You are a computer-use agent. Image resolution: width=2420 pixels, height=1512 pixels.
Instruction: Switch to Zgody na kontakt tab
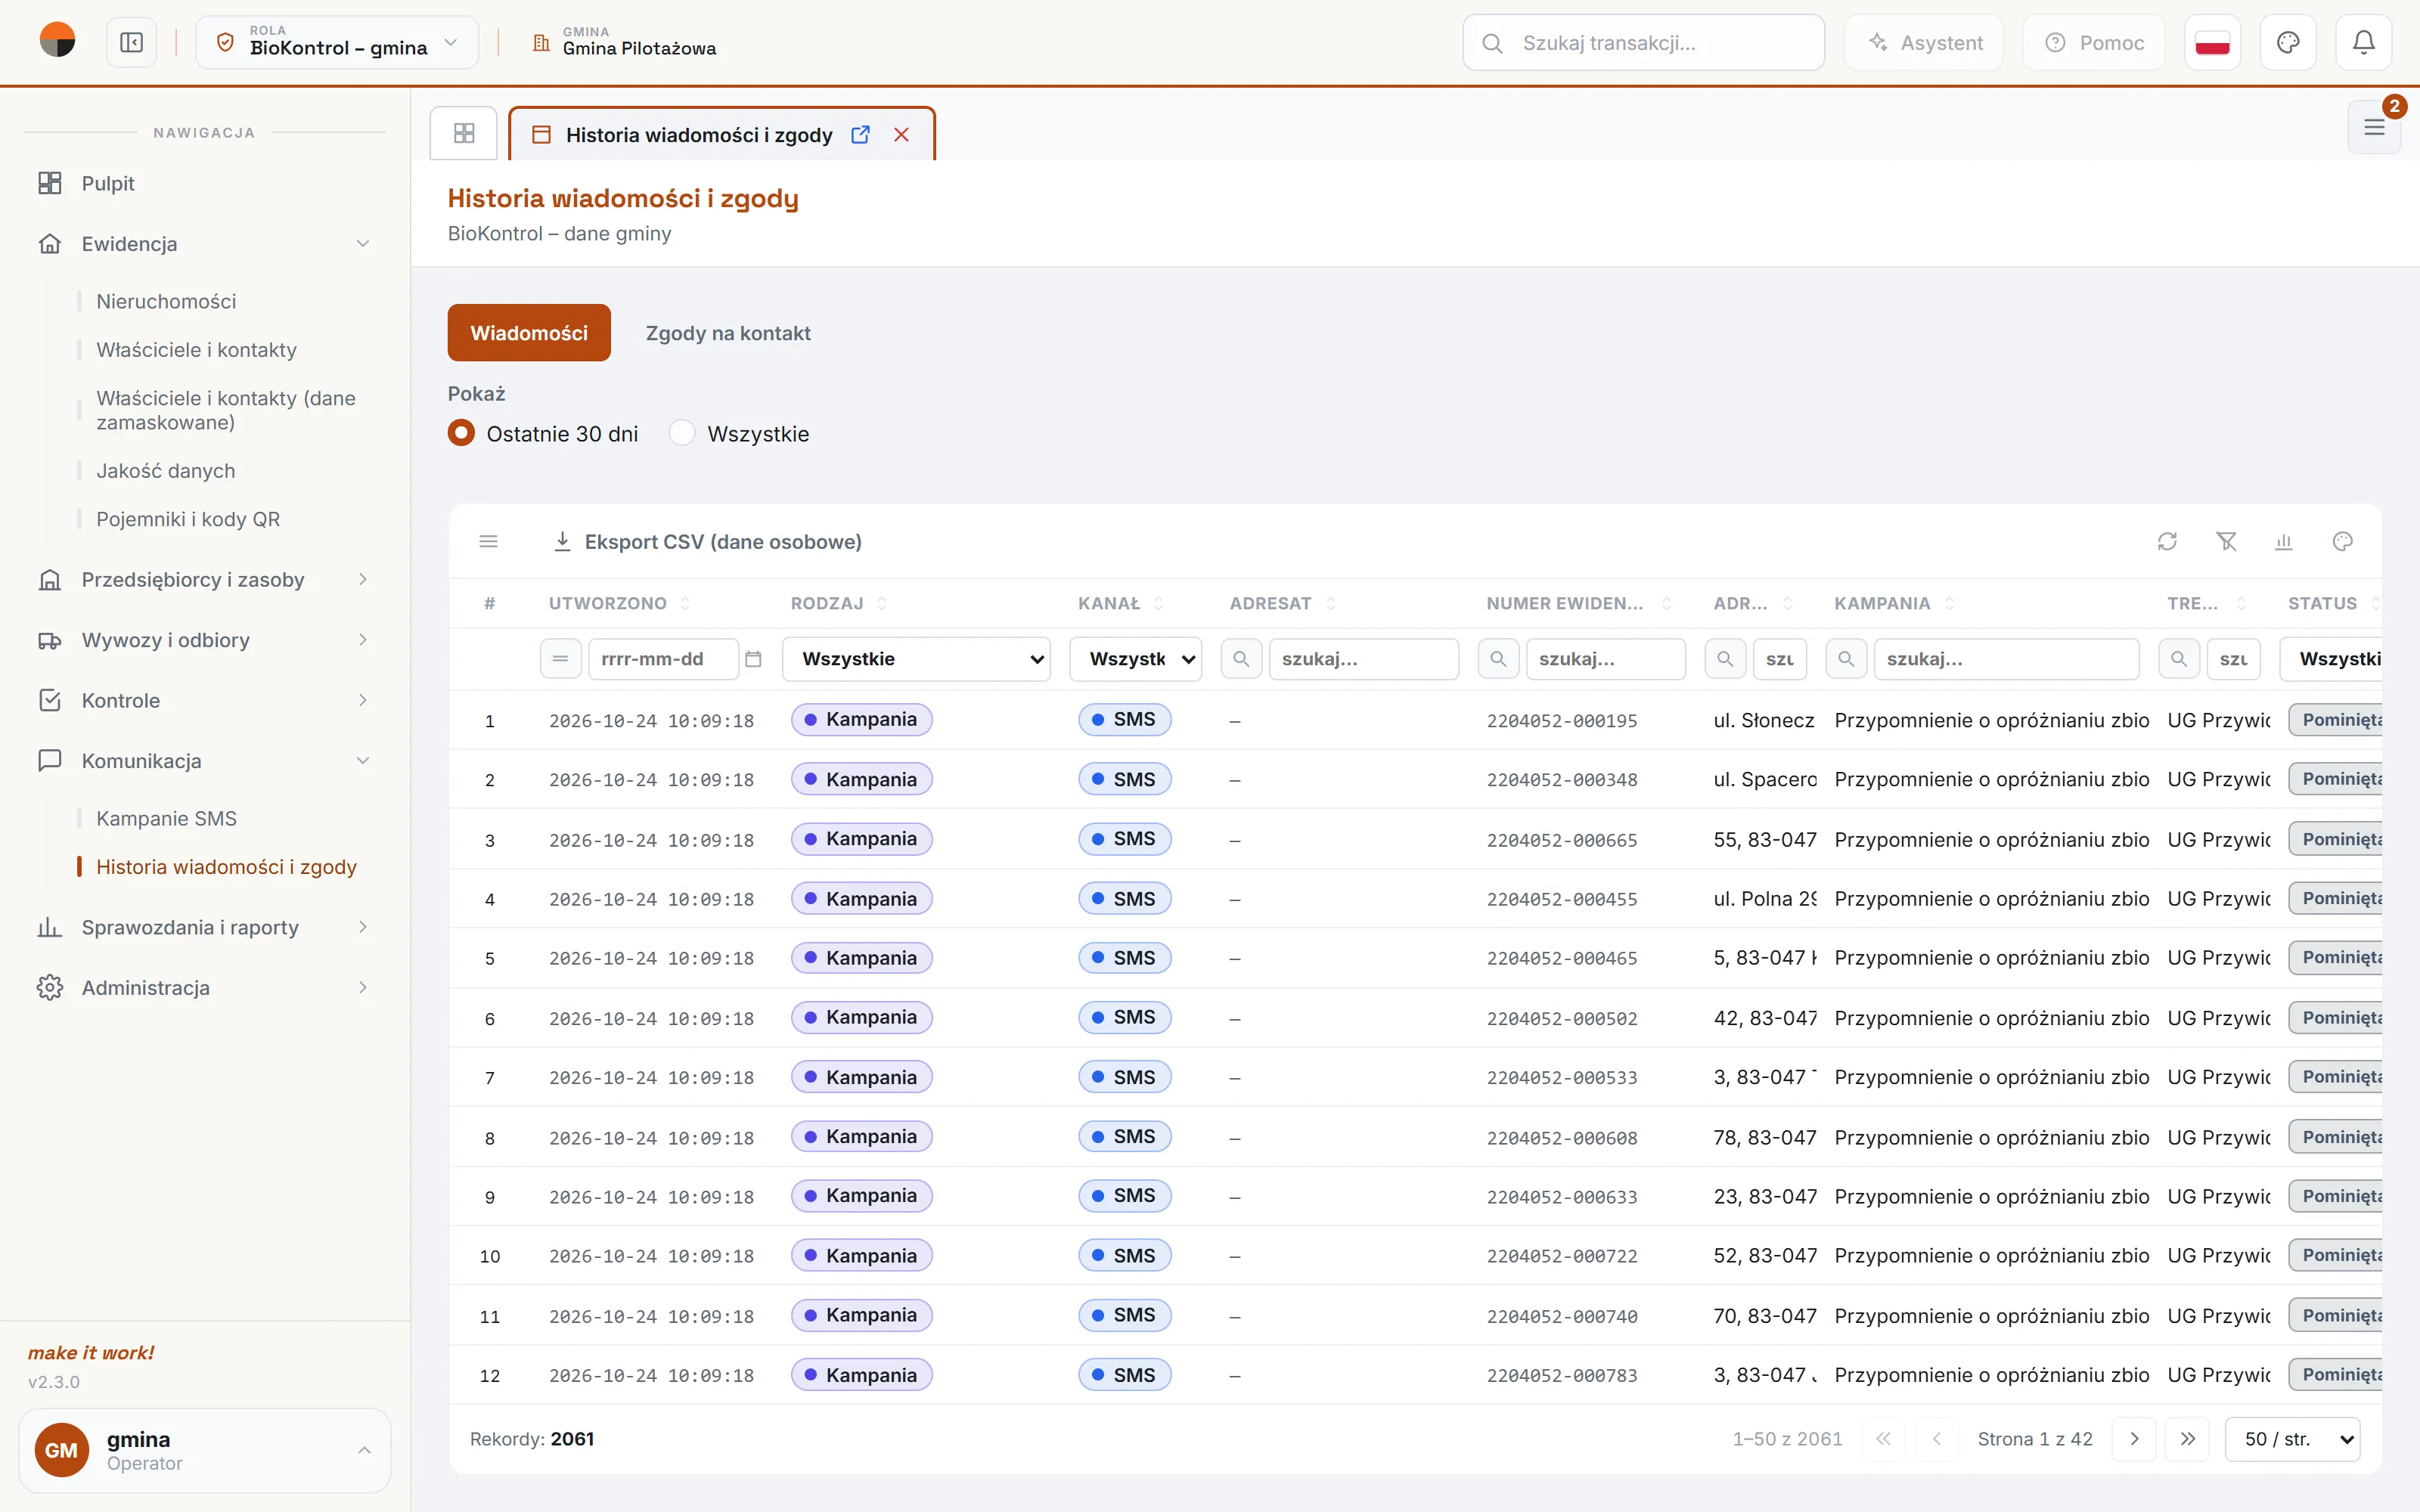728,332
